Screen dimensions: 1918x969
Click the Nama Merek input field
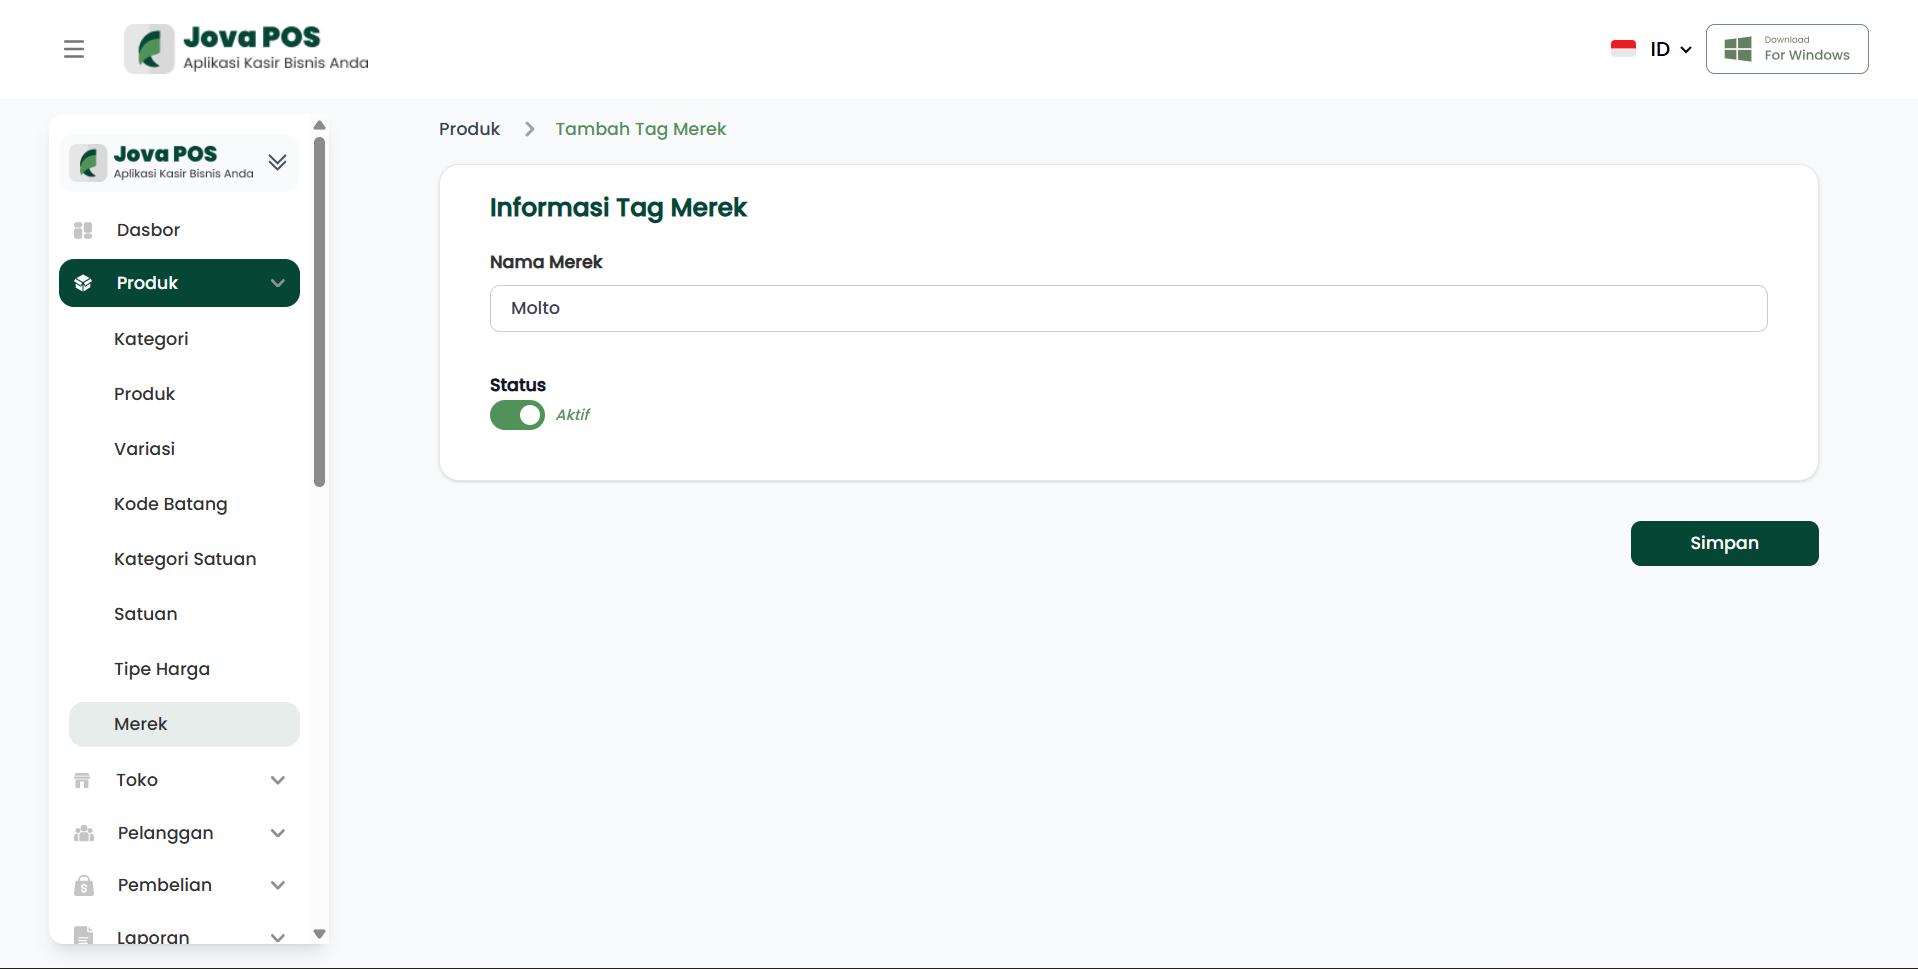point(1128,308)
